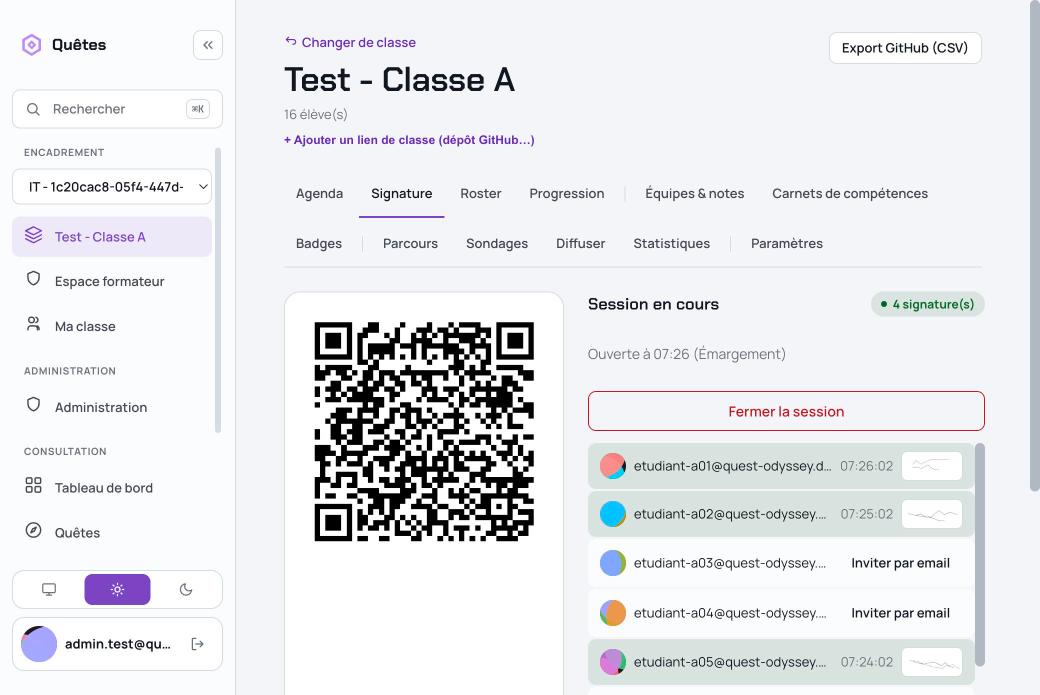The height and width of the screenshot is (695, 1040).
Task: Open the Agenda tab
Action: pos(320,194)
